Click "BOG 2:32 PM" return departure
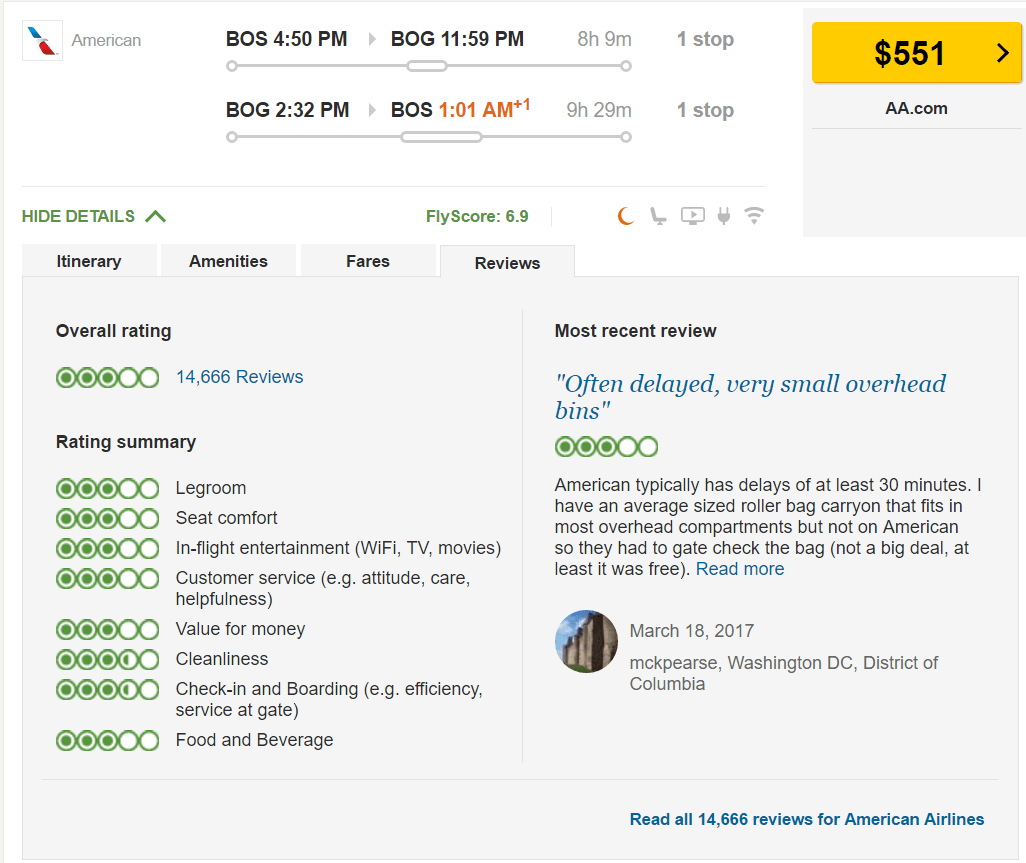The width and height of the screenshot is (1026, 863). point(287,110)
